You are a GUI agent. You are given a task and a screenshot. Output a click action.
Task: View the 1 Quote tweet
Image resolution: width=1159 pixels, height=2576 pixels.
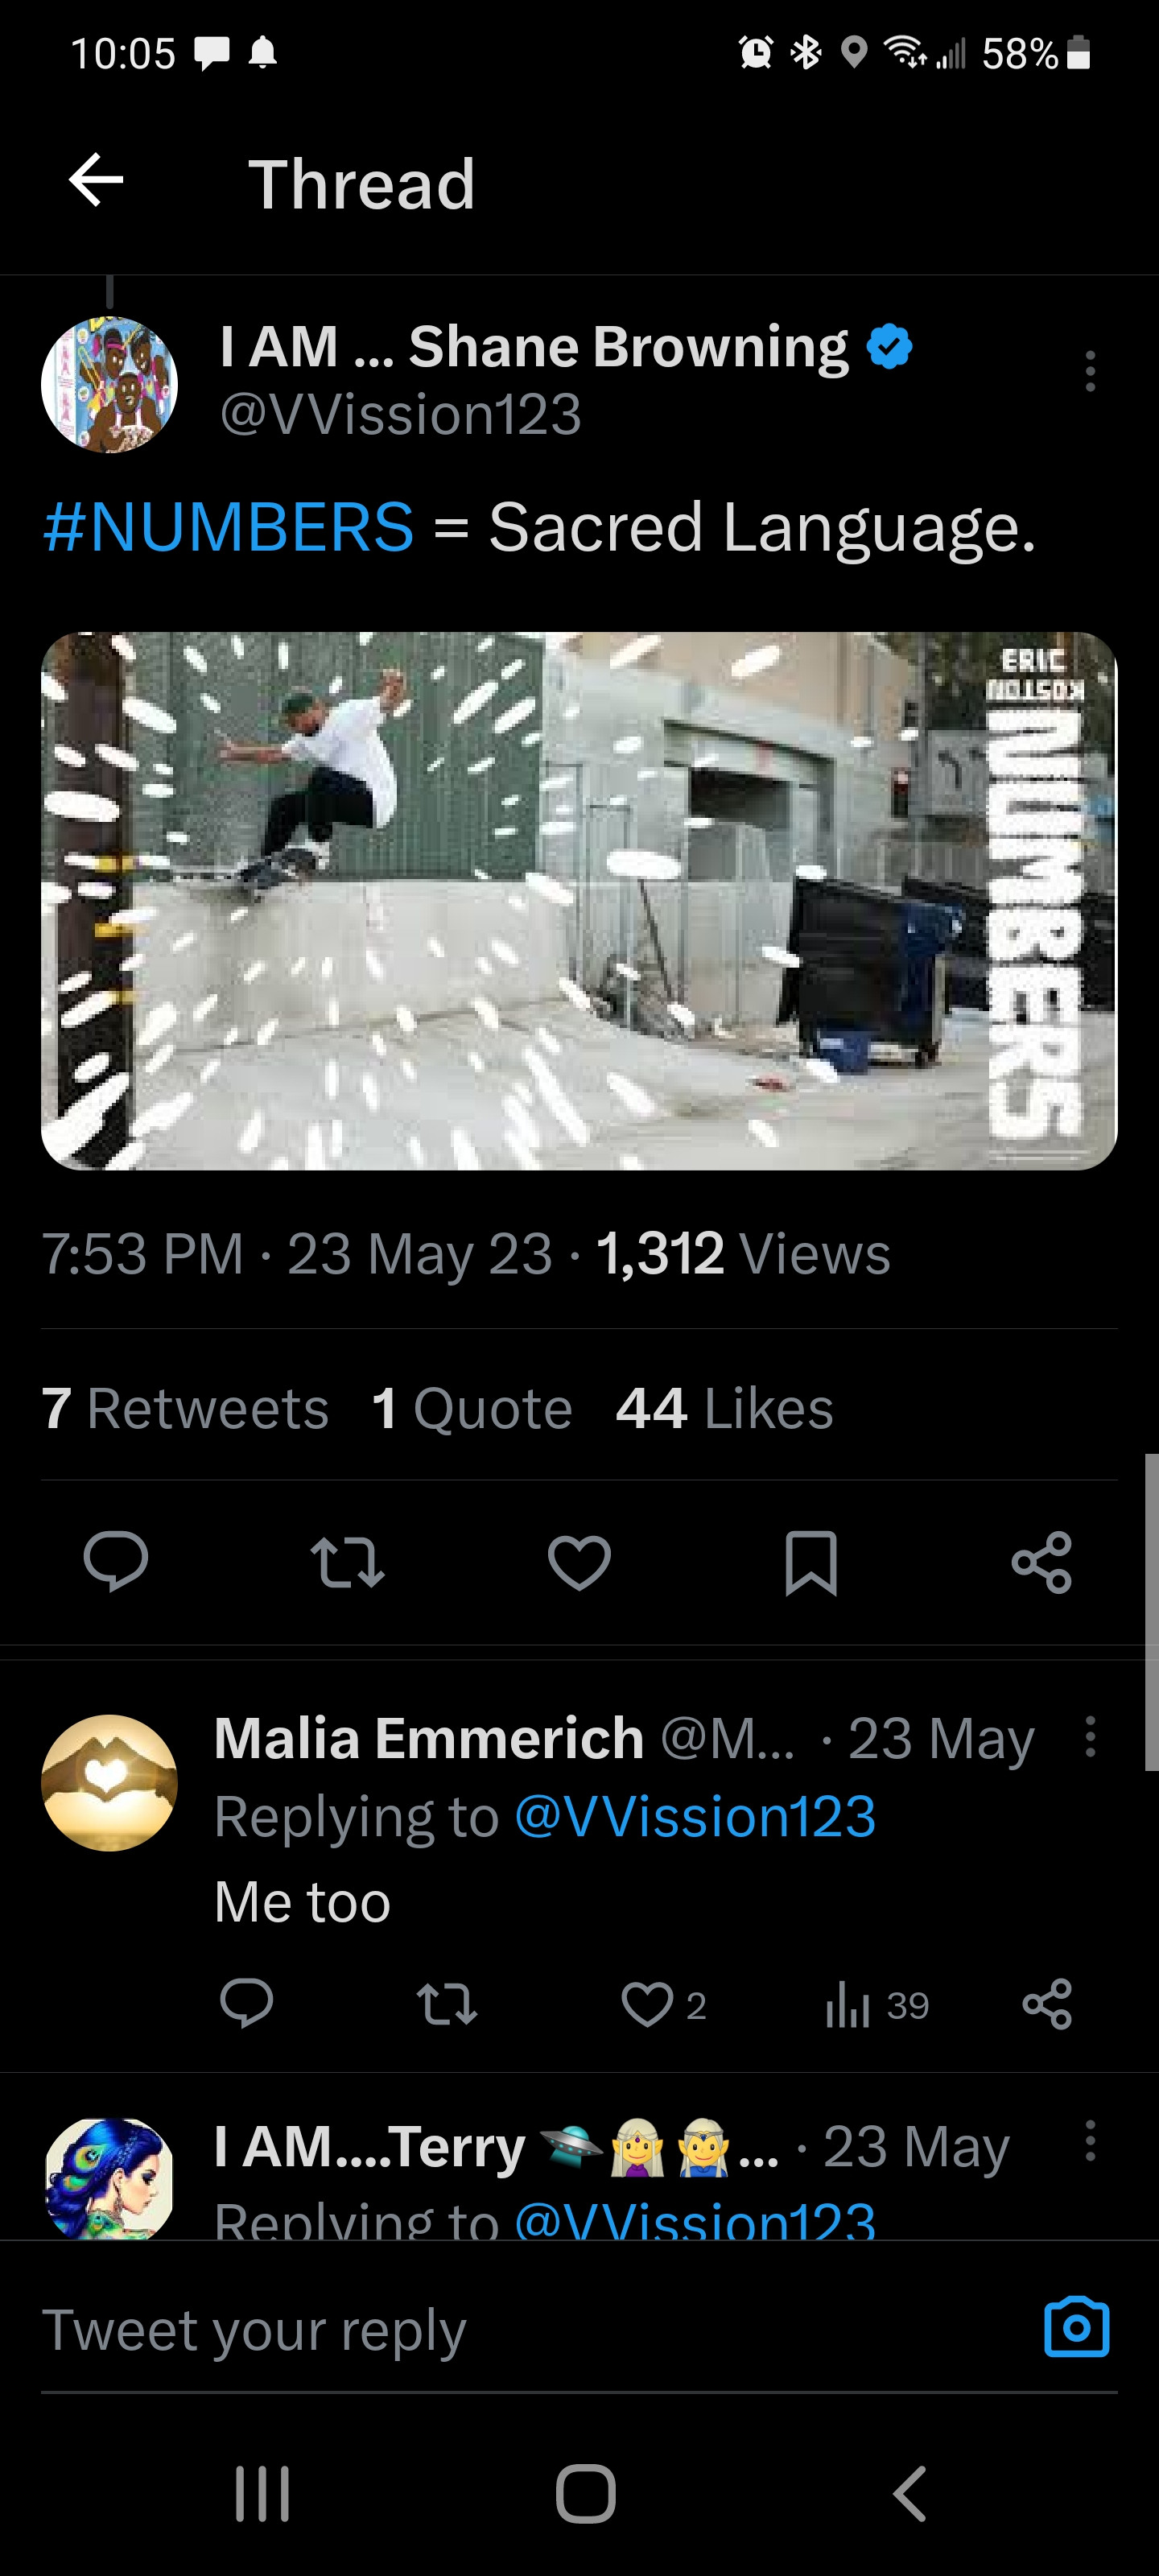point(471,1408)
